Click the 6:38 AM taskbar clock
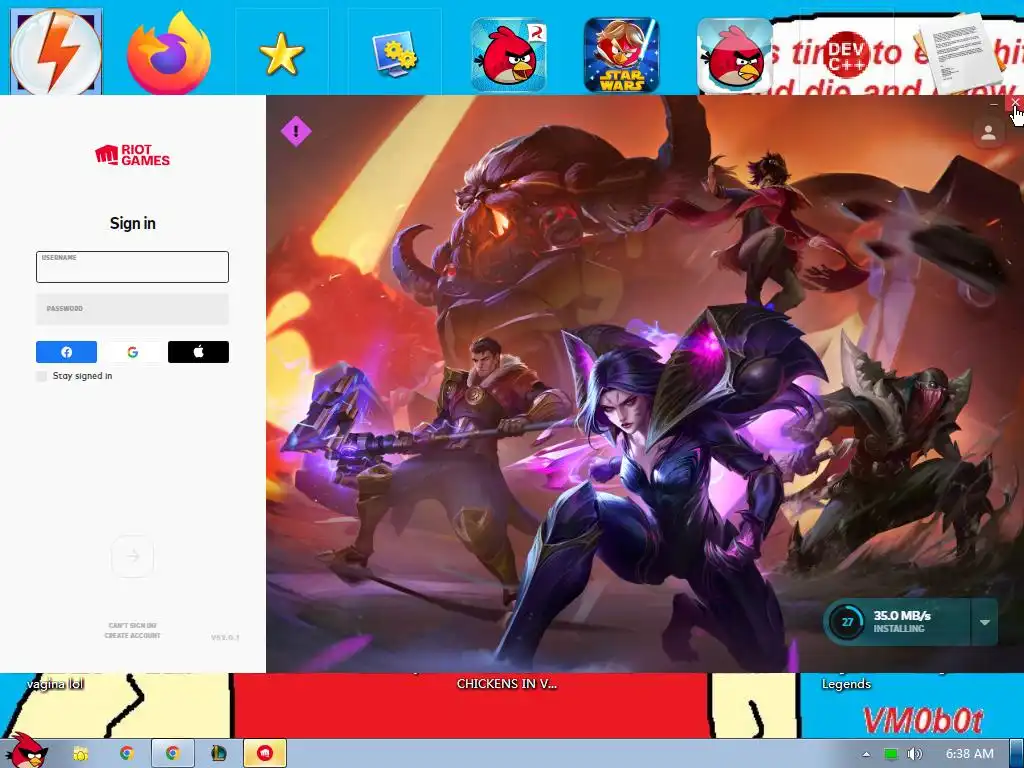Screen dimensions: 1024x768 (x=970, y=754)
